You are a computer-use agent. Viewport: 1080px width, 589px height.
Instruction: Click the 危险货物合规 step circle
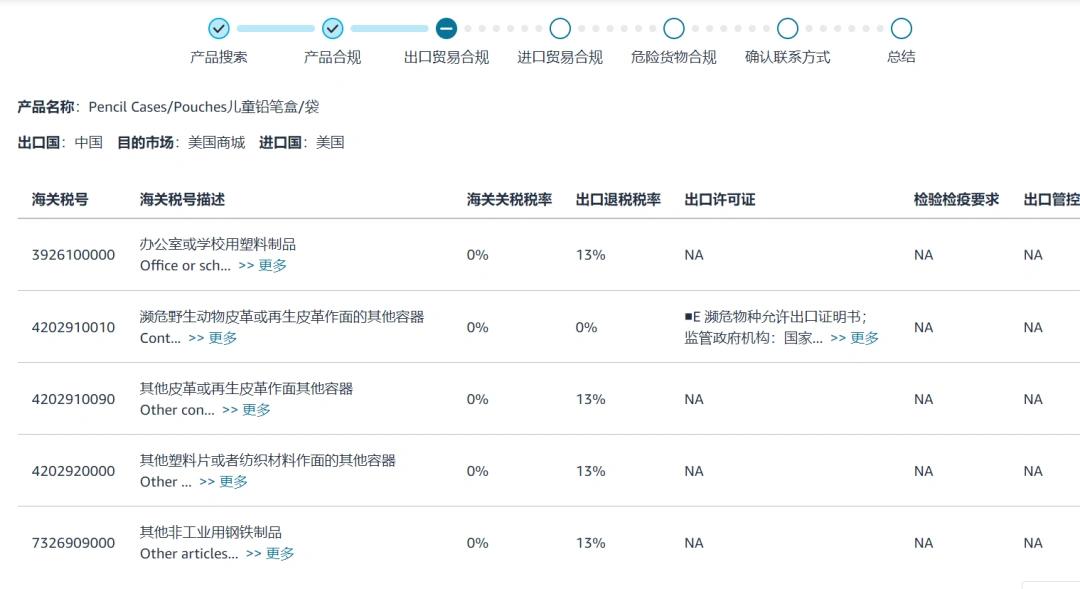coord(673,28)
